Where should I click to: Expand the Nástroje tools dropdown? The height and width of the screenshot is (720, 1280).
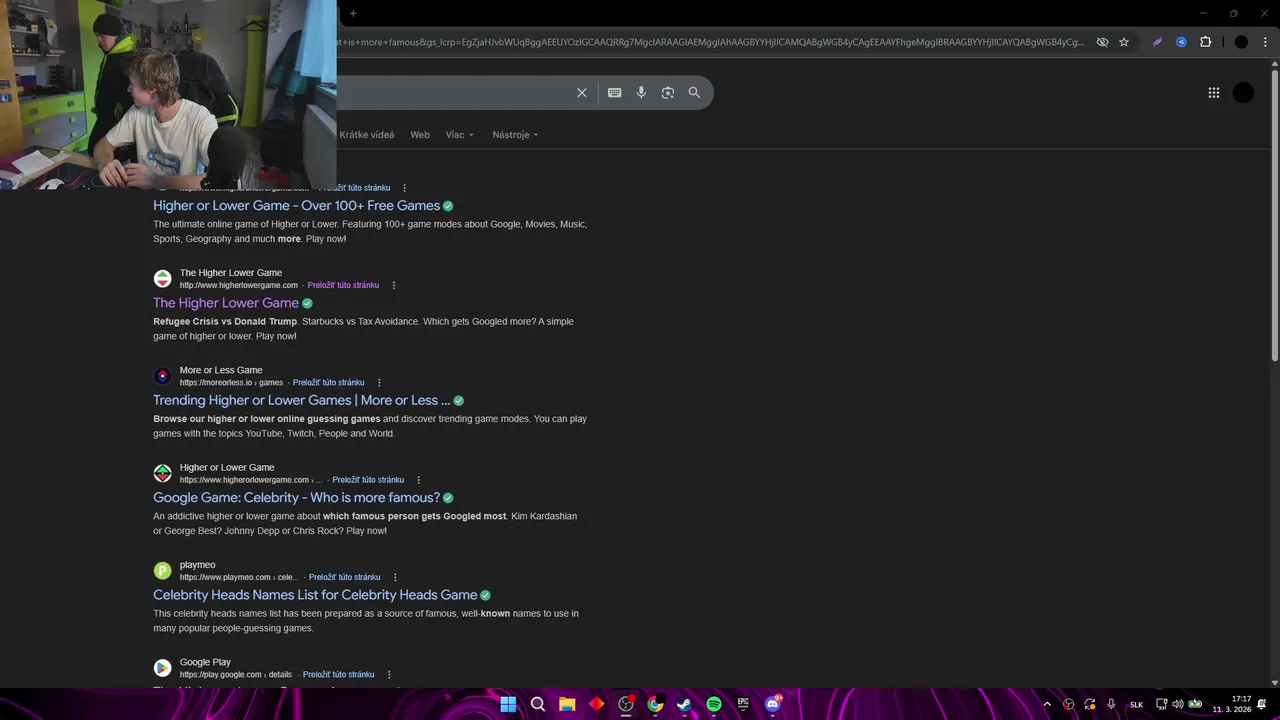point(515,135)
